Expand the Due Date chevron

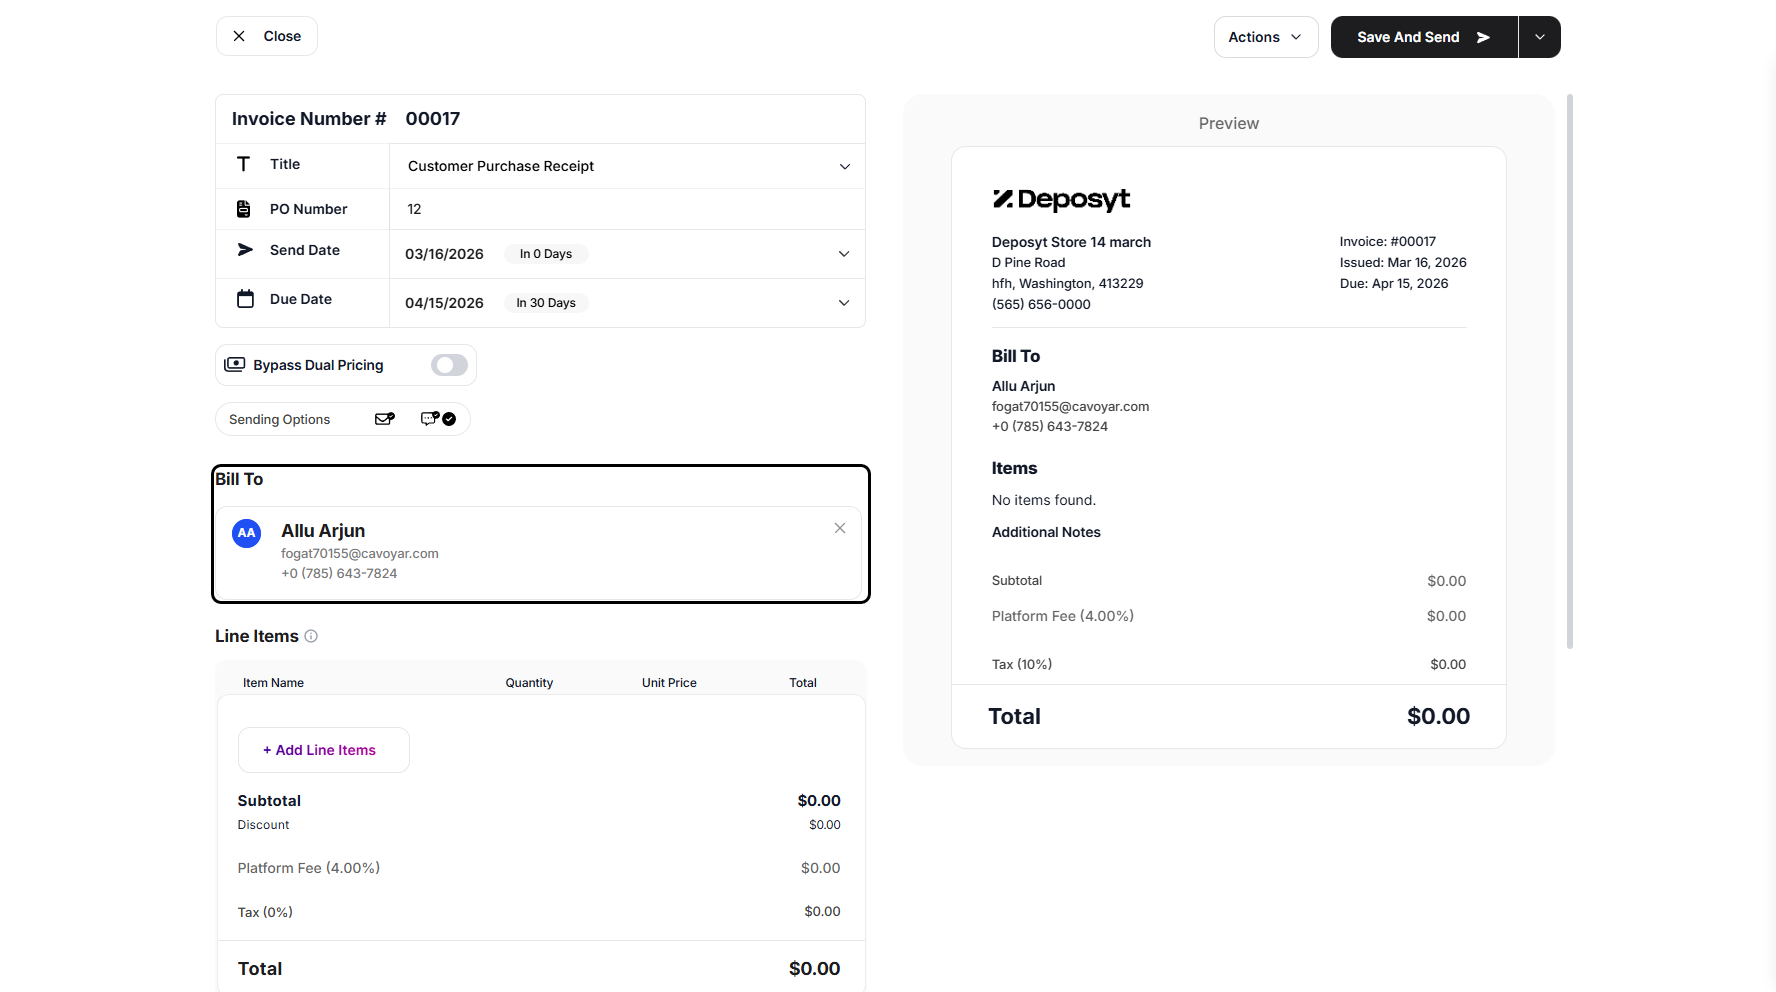click(x=844, y=303)
